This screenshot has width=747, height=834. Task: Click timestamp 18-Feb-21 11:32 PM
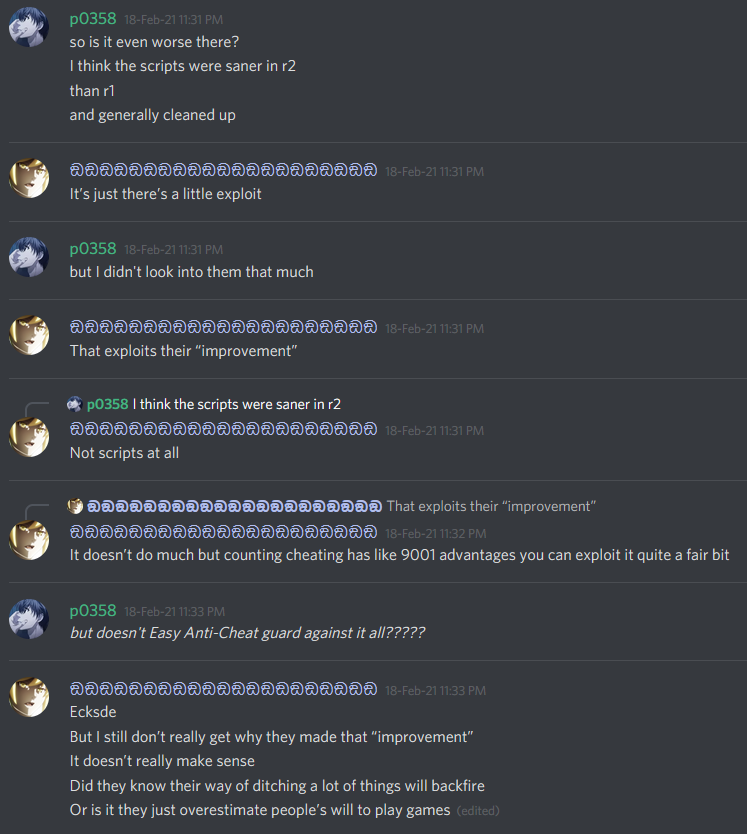coord(436,533)
